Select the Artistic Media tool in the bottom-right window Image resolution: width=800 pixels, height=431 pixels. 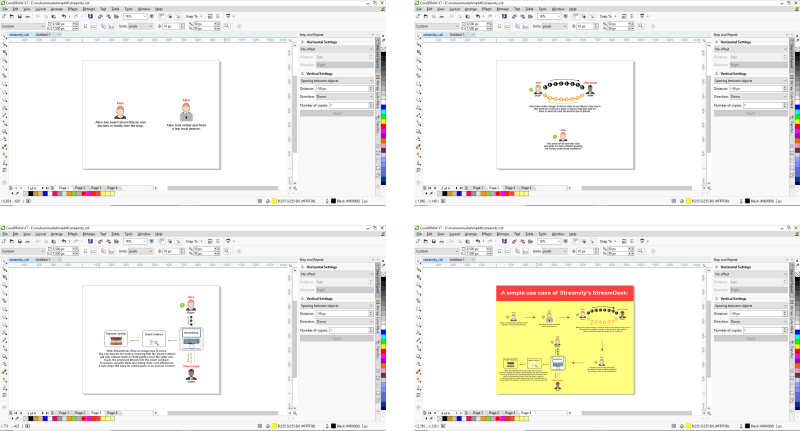tap(419, 301)
